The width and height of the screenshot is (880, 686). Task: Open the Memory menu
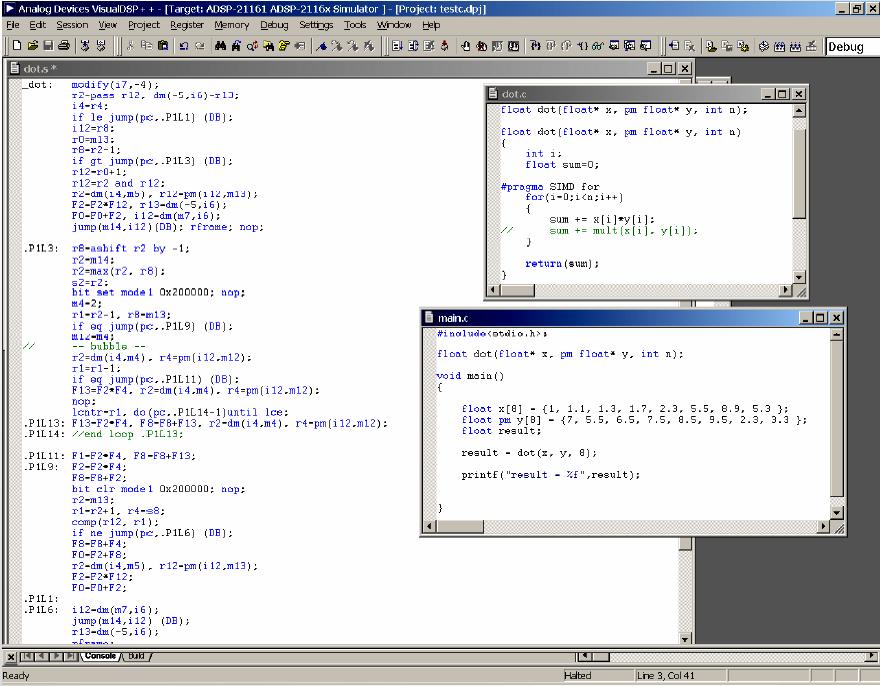point(232,25)
